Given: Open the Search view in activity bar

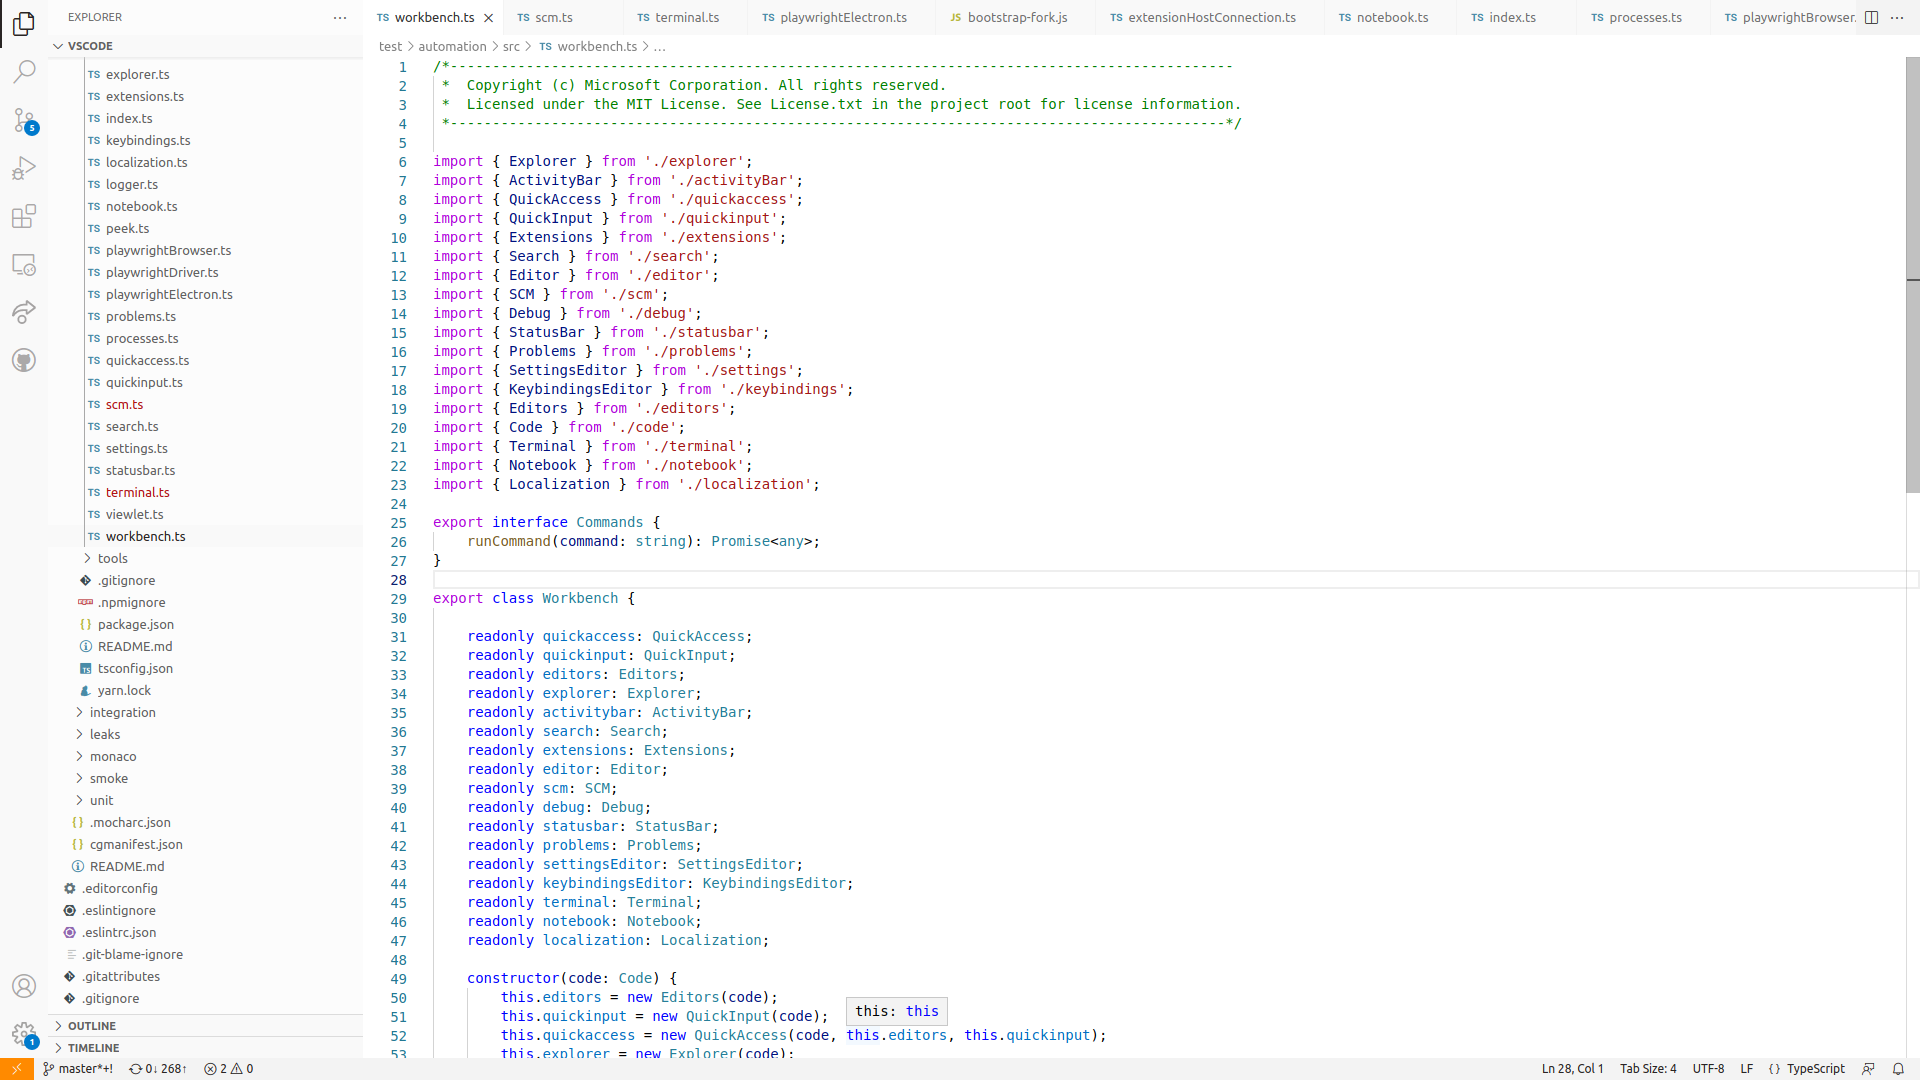Looking at the screenshot, I should (x=24, y=71).
